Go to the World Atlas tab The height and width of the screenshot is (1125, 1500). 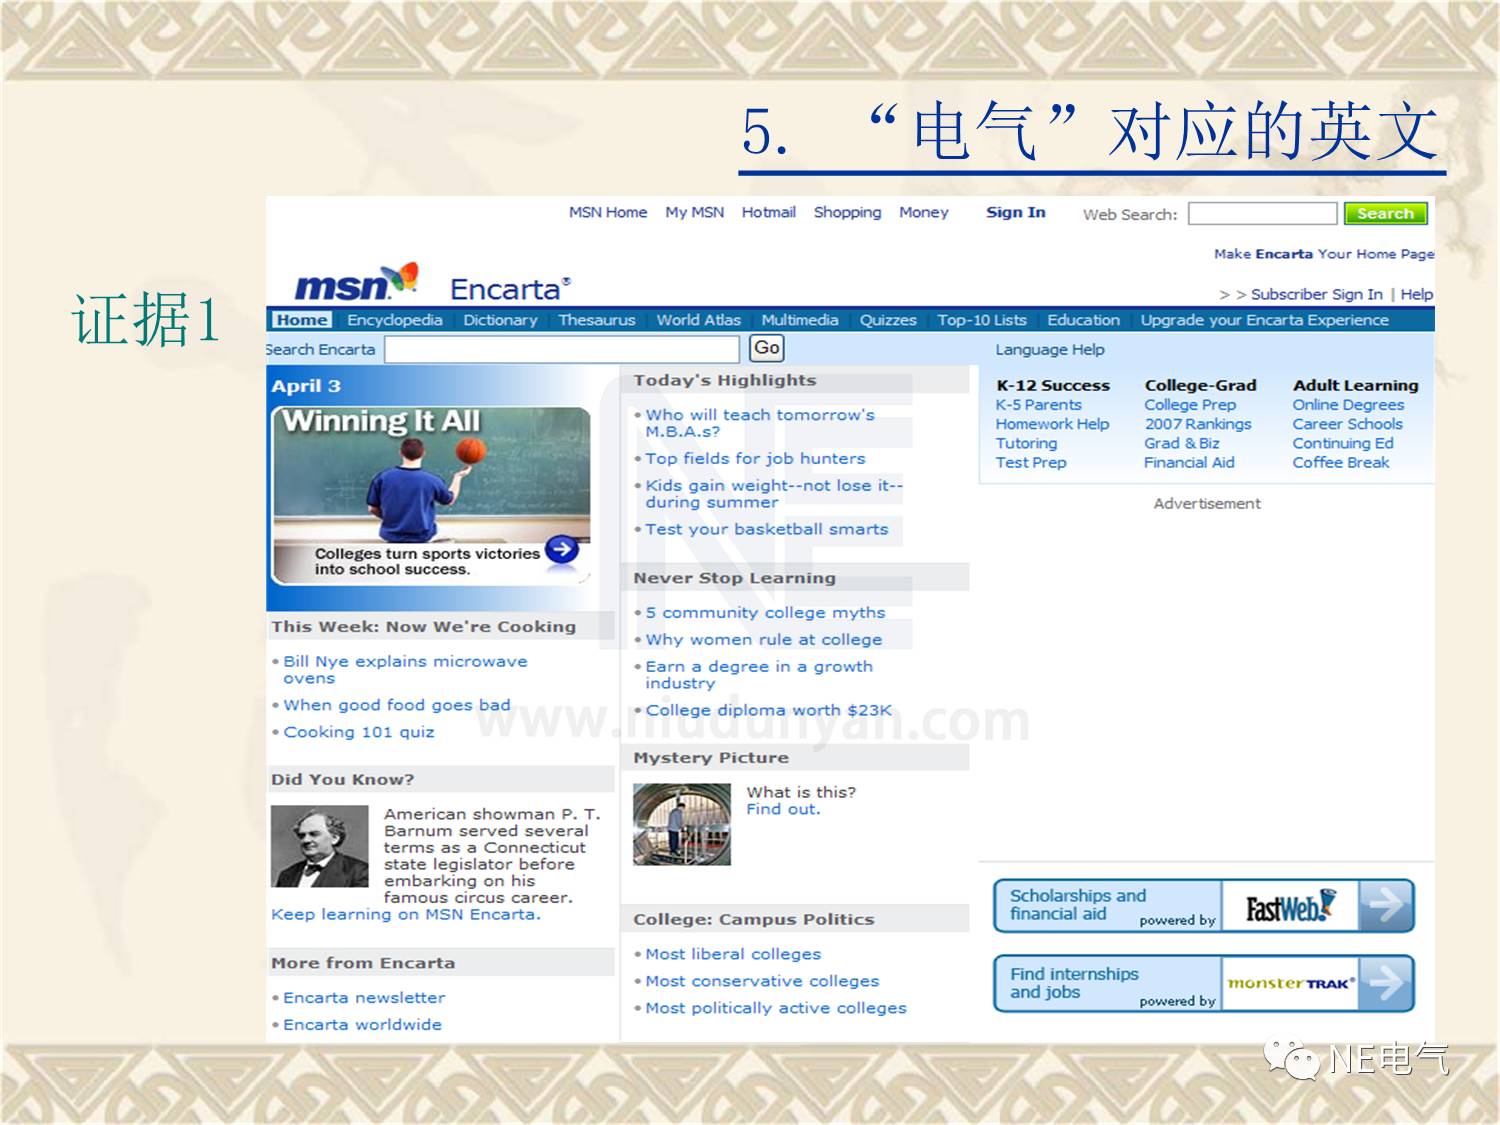coord(699,320)
